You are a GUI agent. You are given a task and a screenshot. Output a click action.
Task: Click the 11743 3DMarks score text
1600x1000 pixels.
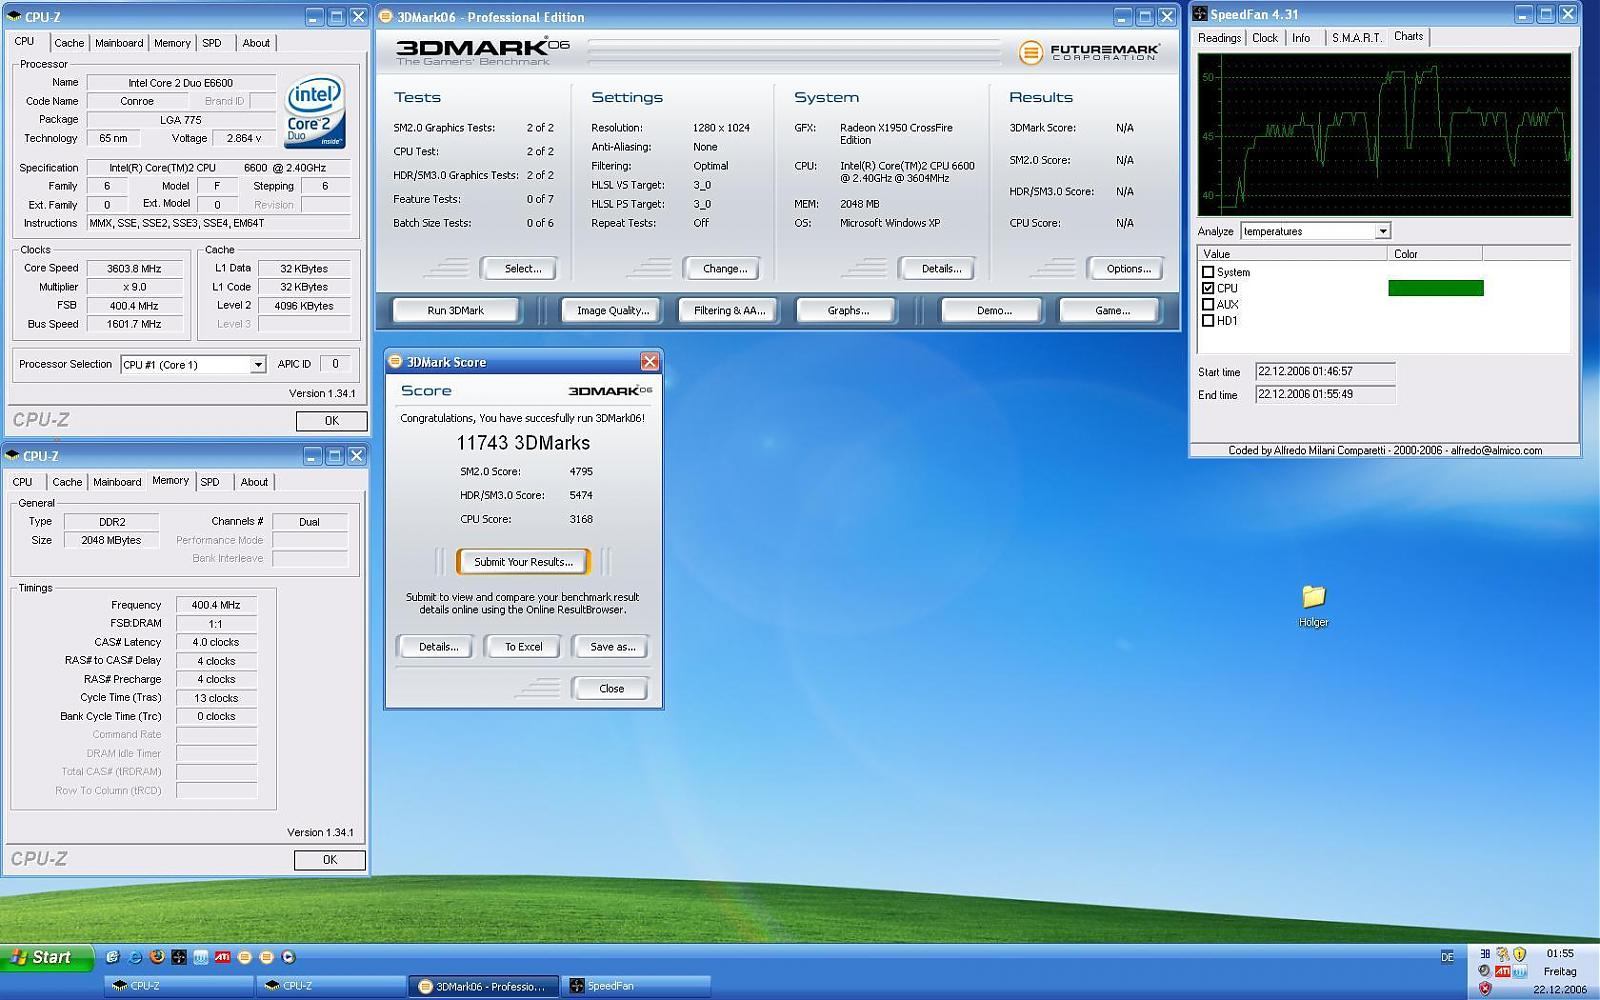click(x=523, y=443)
